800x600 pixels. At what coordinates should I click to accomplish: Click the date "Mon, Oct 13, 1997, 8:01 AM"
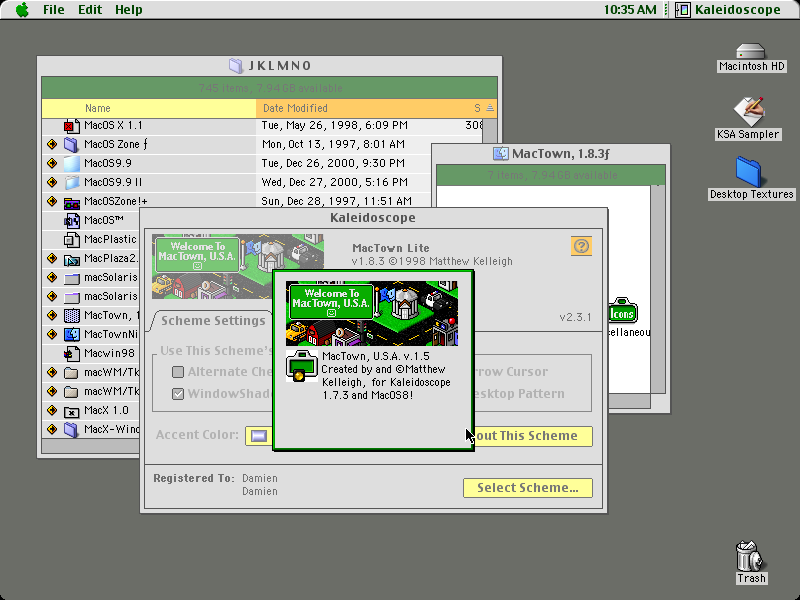pos(333,144)
